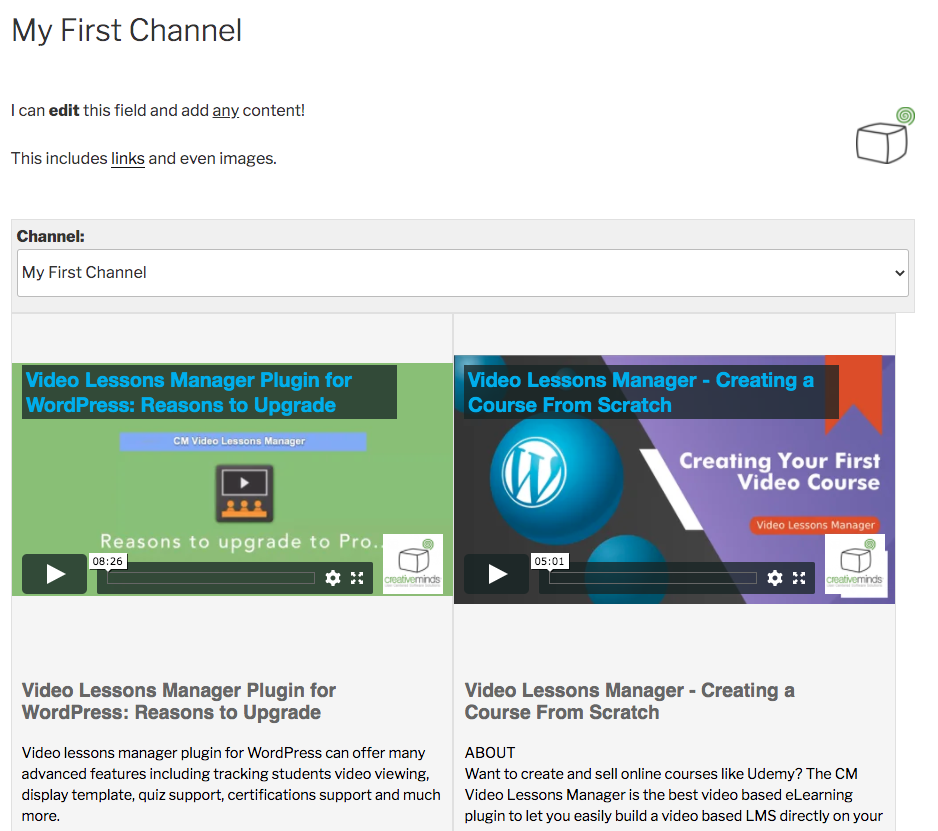
Task: Click the red 'Video Lessons Manager' badge in thumbnail
Action: 815,525
